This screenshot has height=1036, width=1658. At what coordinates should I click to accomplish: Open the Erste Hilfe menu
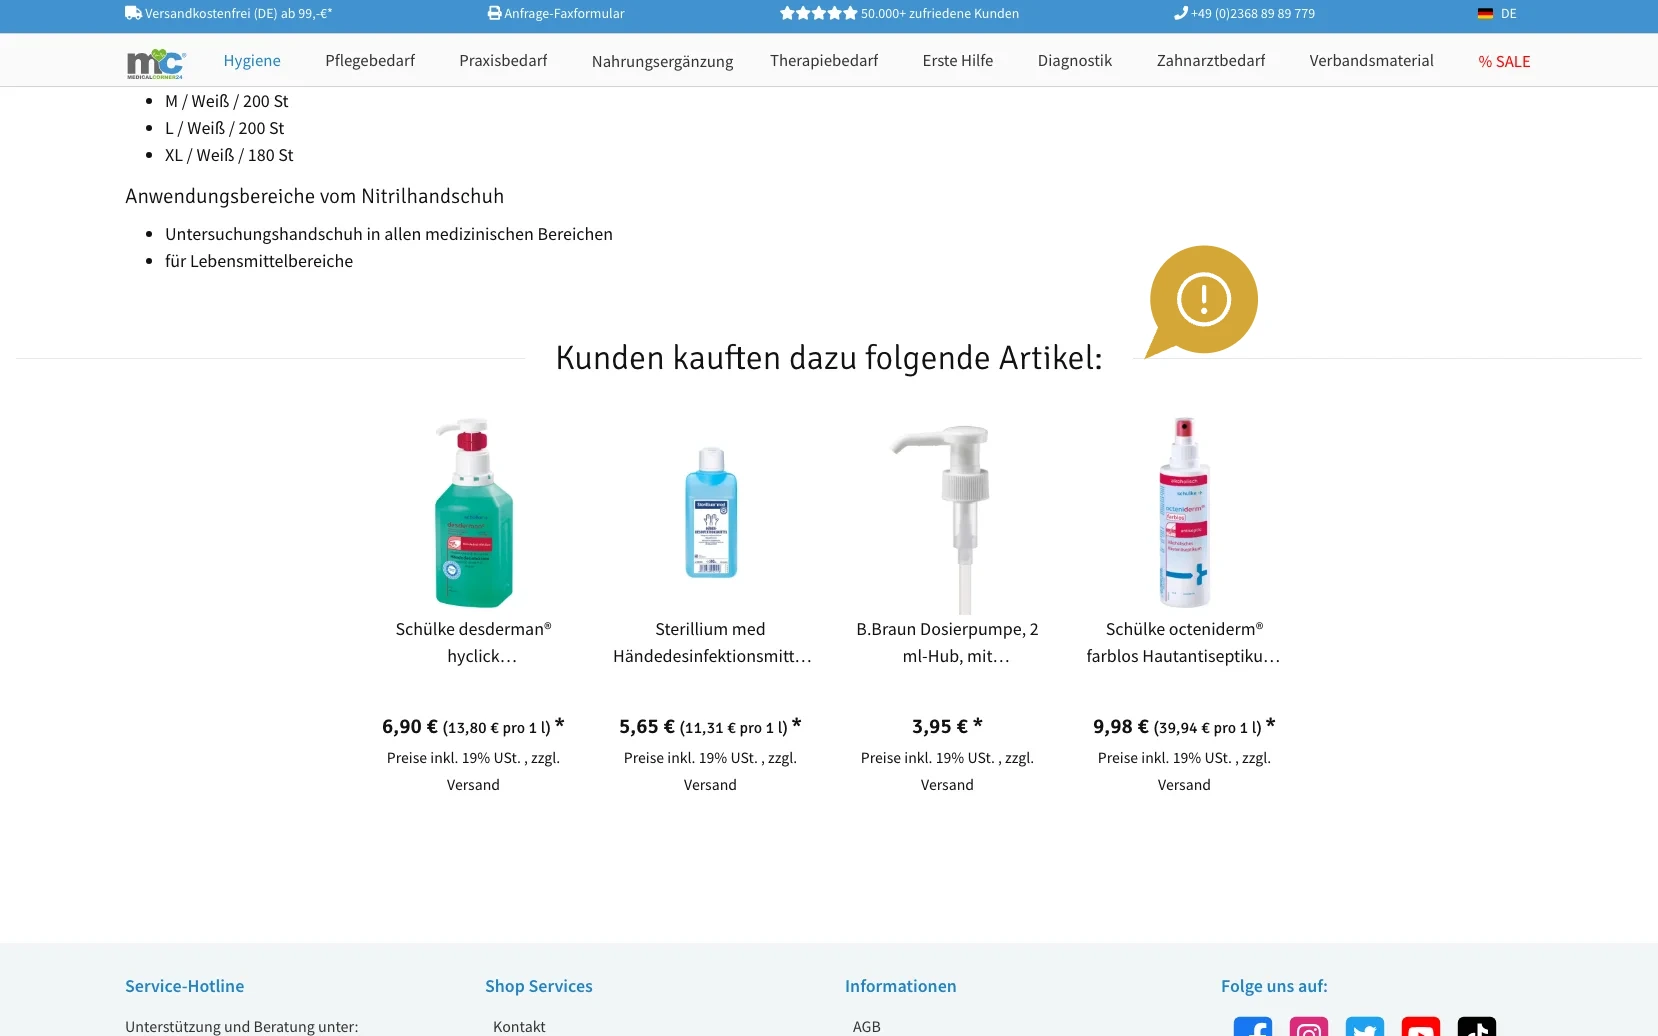point(958,61)
